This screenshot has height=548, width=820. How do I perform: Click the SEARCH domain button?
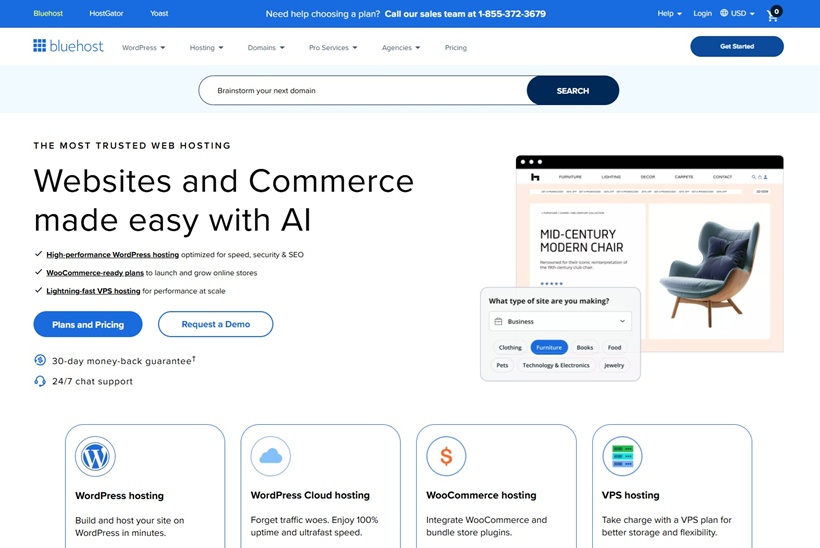[573, 90]
